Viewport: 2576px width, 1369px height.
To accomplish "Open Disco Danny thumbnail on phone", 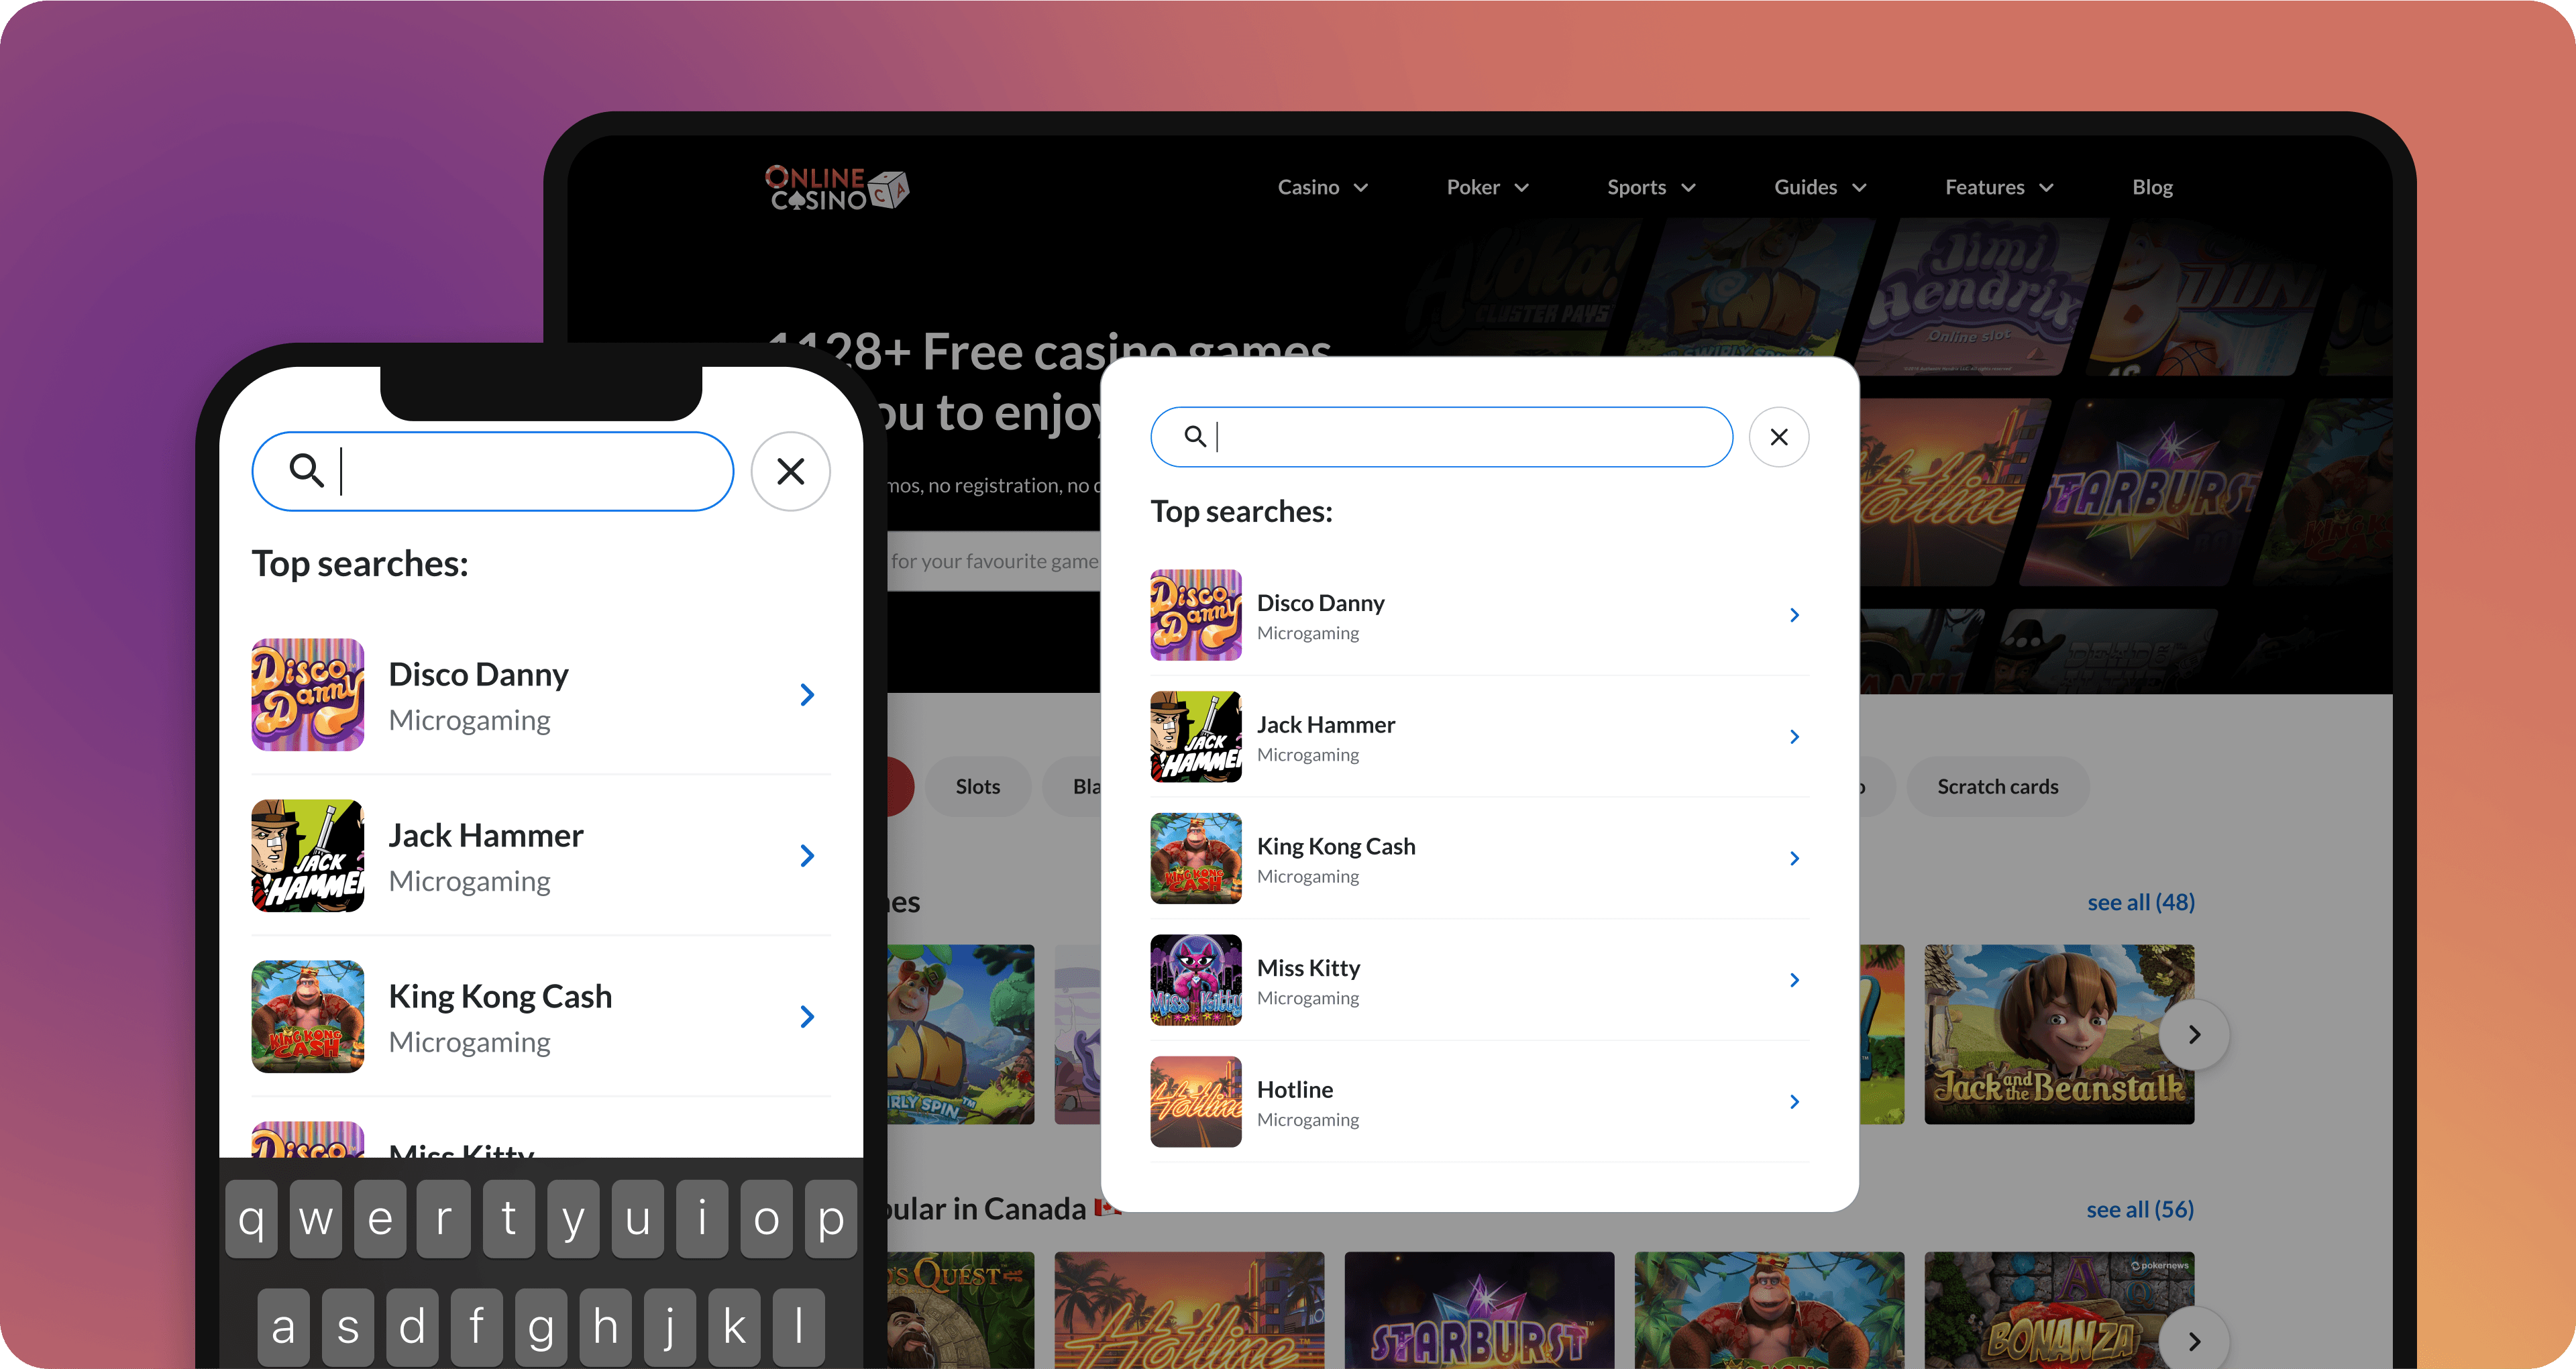I will coord(308,695).
